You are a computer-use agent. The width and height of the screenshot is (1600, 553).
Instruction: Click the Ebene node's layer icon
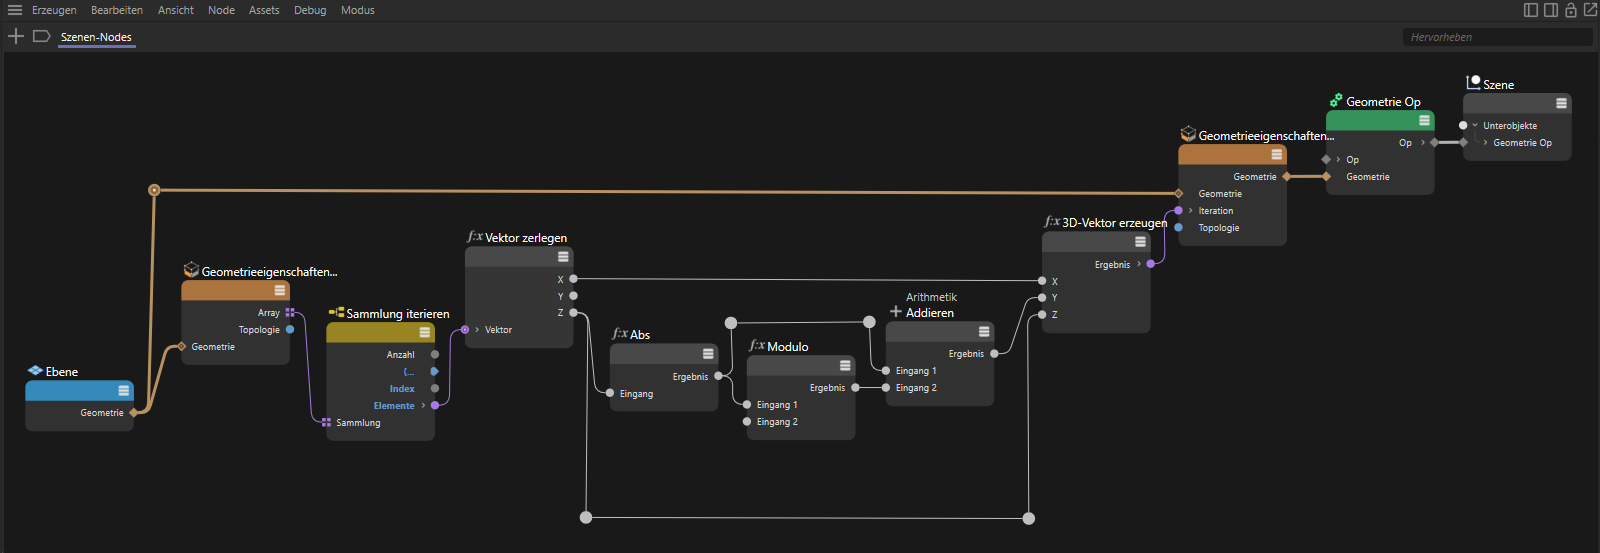click(x=35, y=371)
